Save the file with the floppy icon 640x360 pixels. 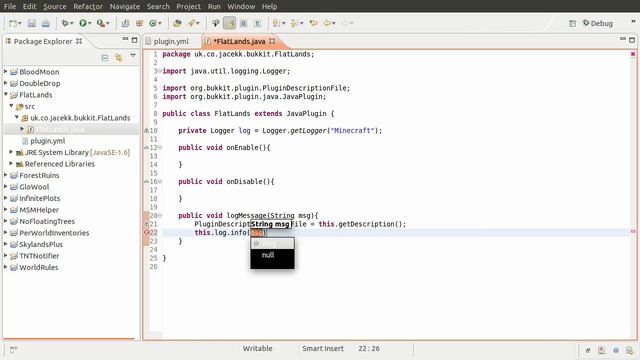pyautogui.click(x=31, y=23)
